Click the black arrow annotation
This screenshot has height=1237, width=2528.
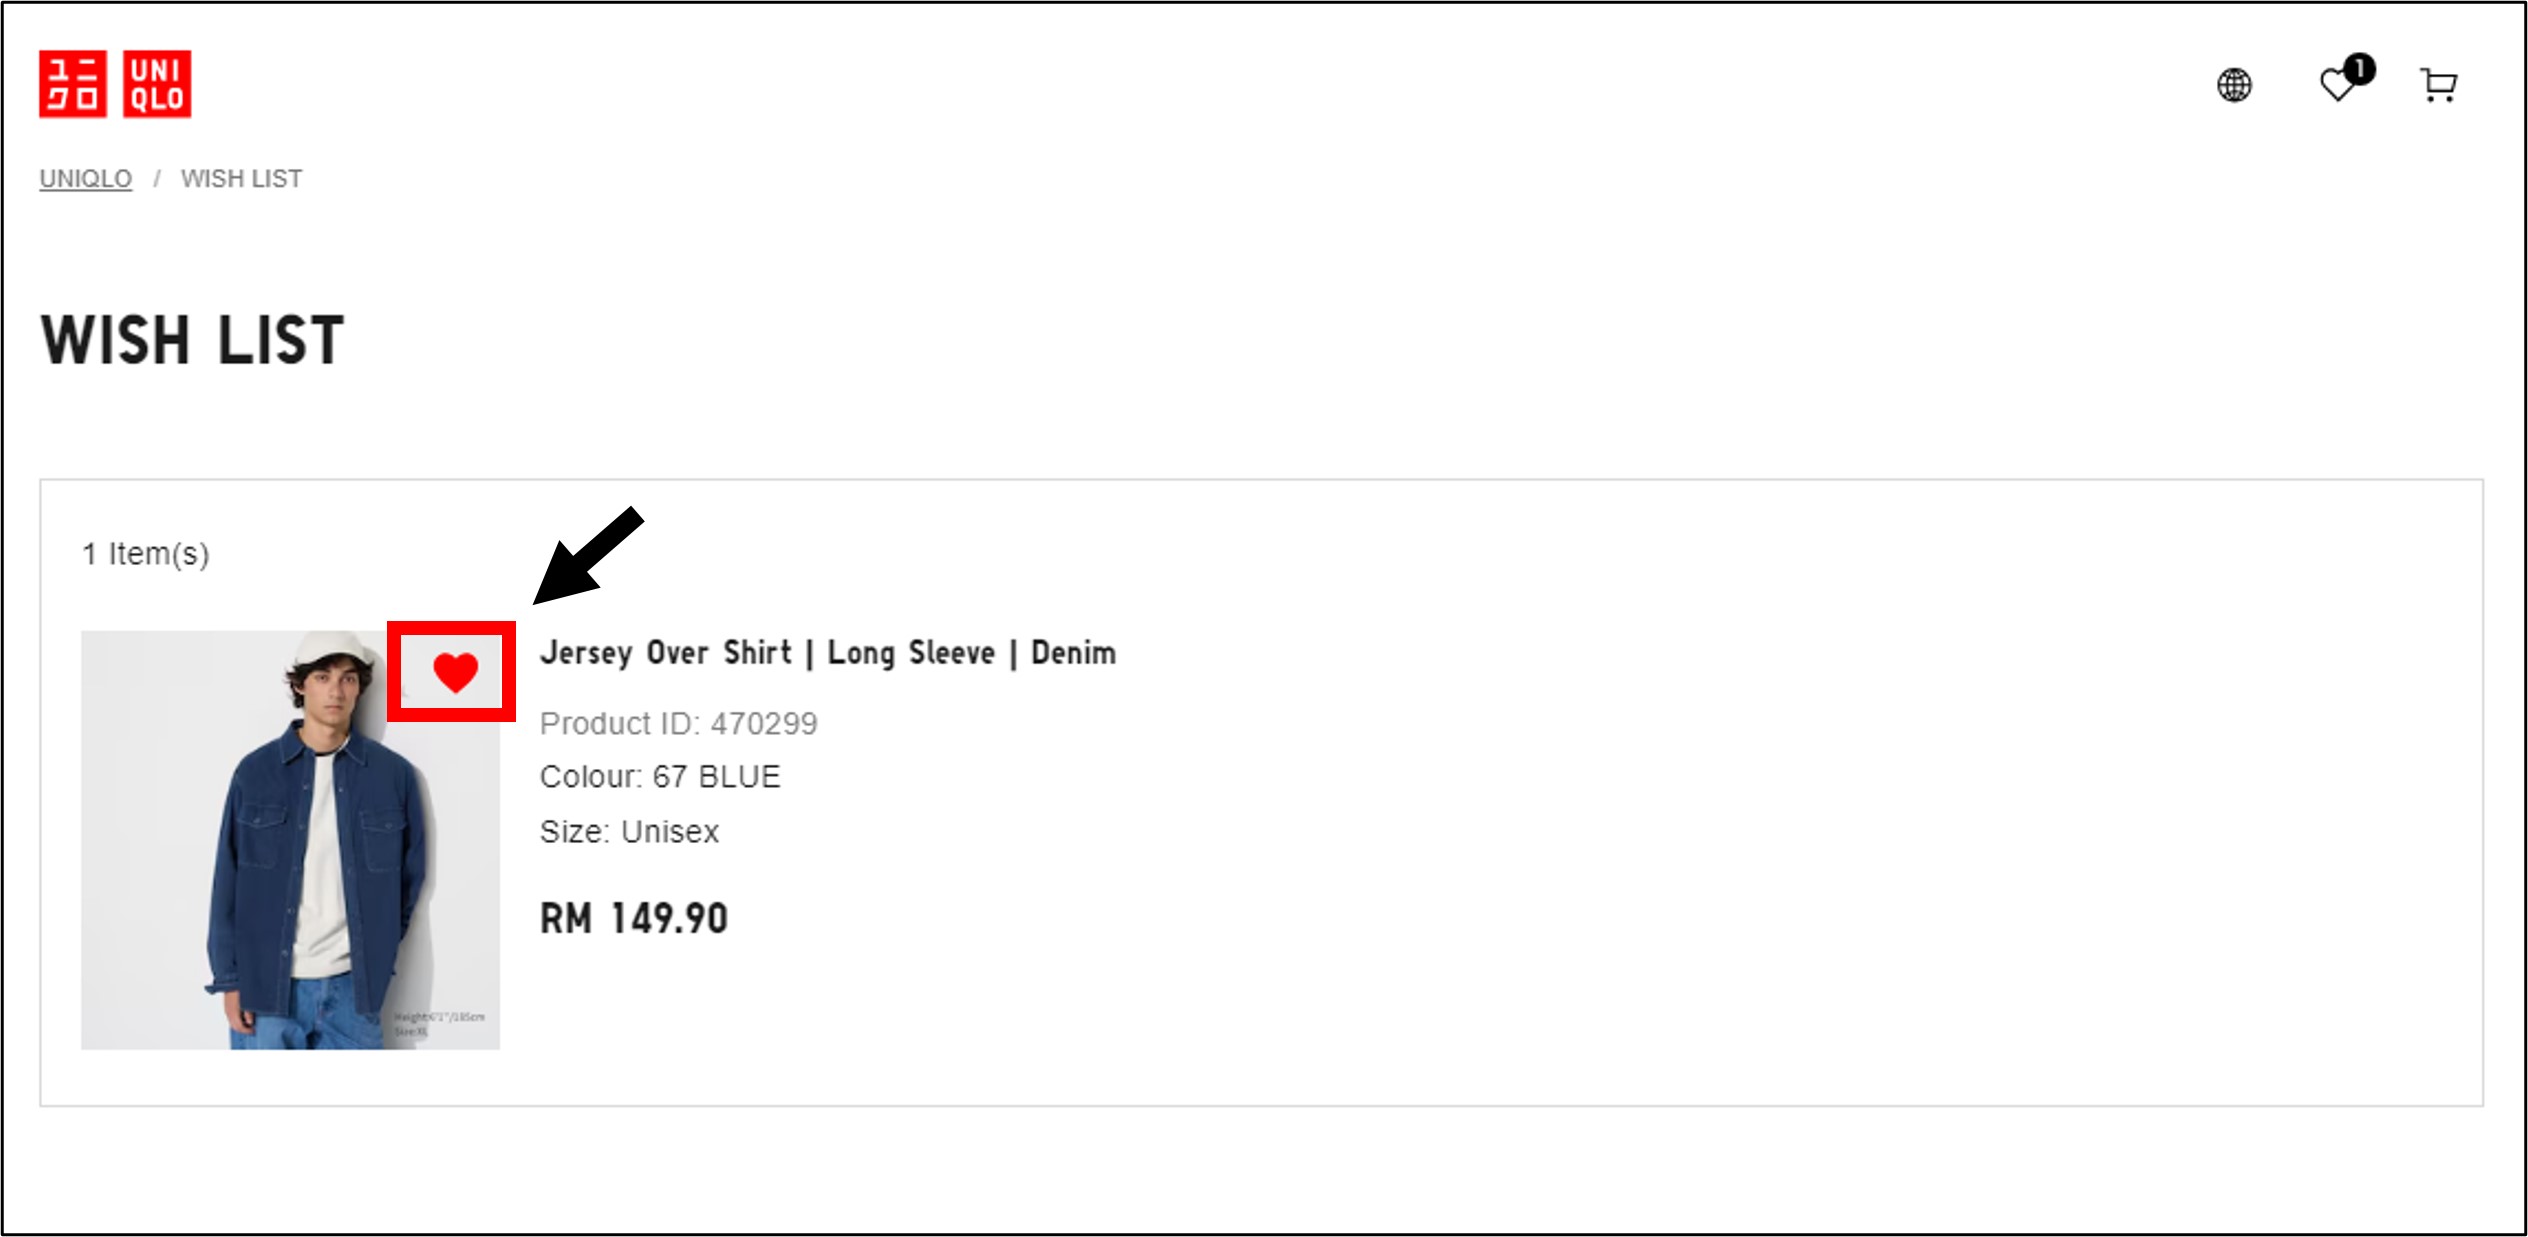[588, 555]
